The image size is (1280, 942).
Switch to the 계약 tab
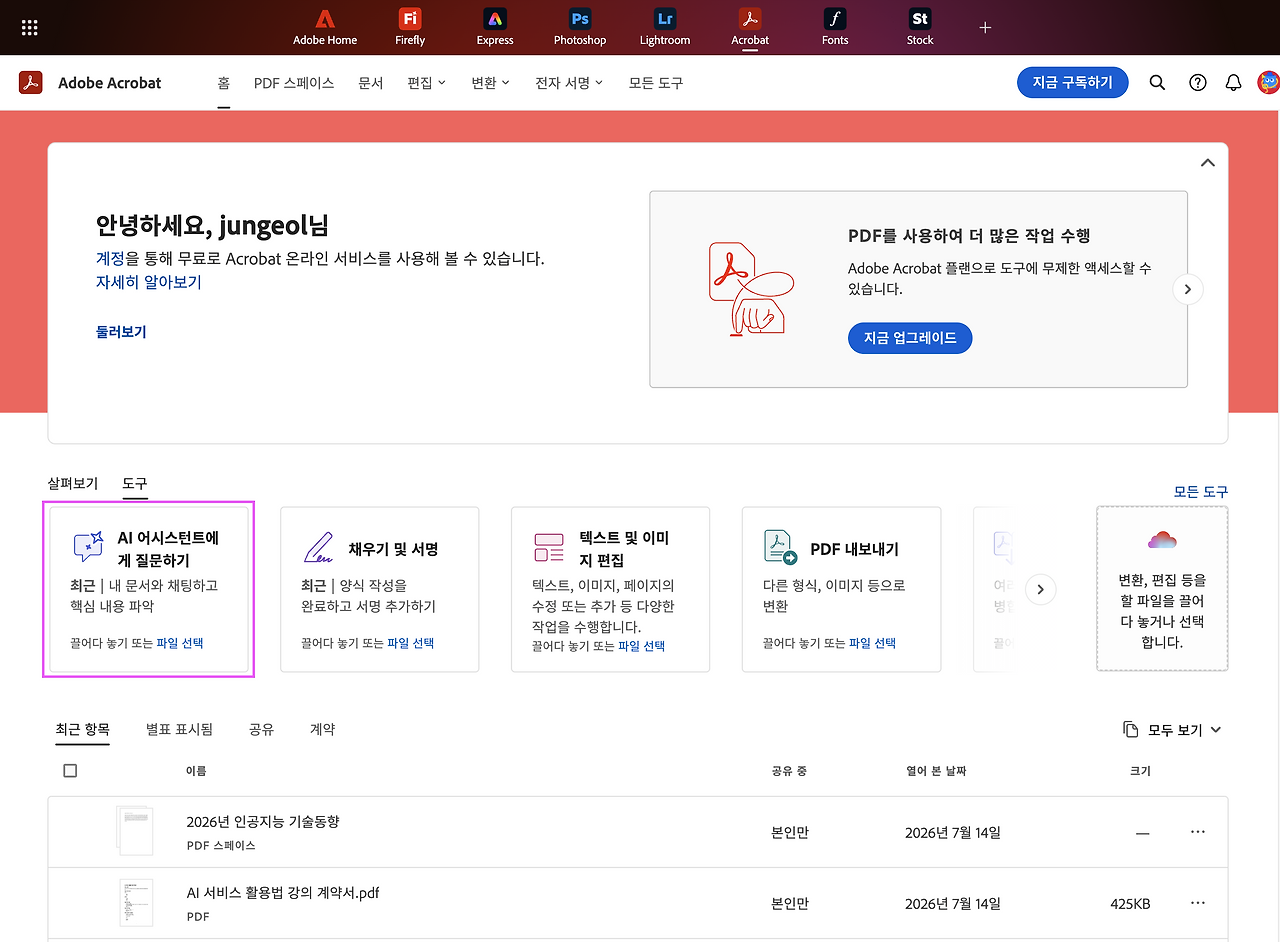322,730
